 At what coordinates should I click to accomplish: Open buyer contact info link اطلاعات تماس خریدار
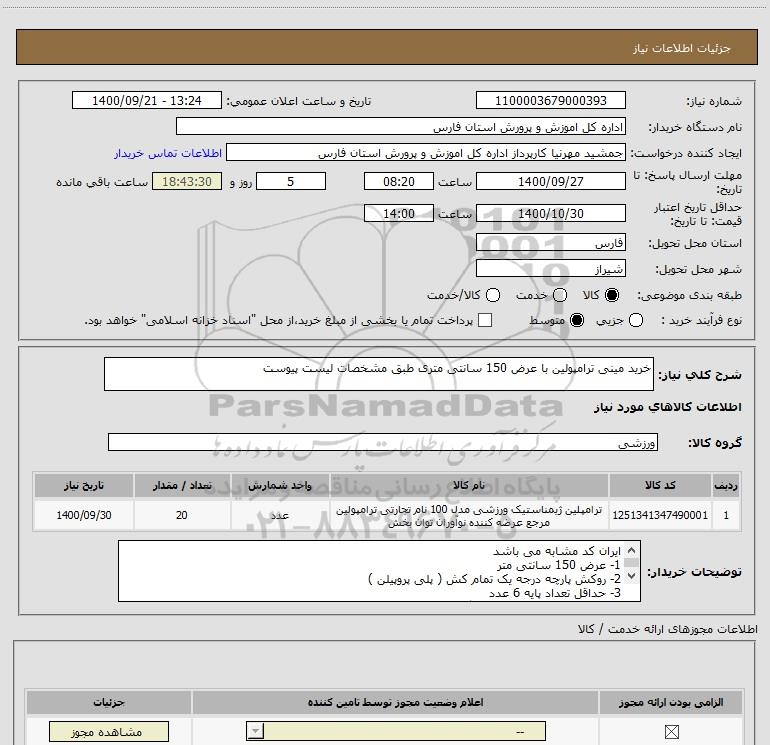tap(168, 153)
